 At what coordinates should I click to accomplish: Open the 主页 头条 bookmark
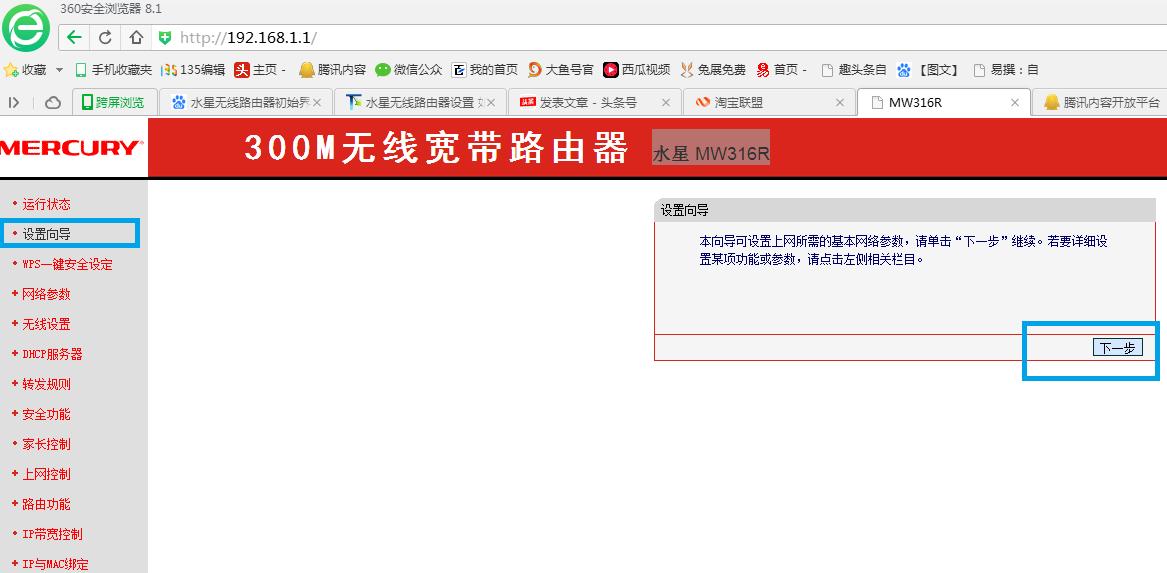coord(260,70)
